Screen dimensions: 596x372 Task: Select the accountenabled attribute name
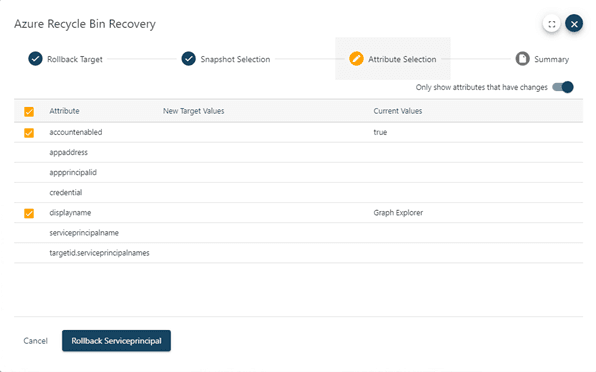[x=76, y=132]
